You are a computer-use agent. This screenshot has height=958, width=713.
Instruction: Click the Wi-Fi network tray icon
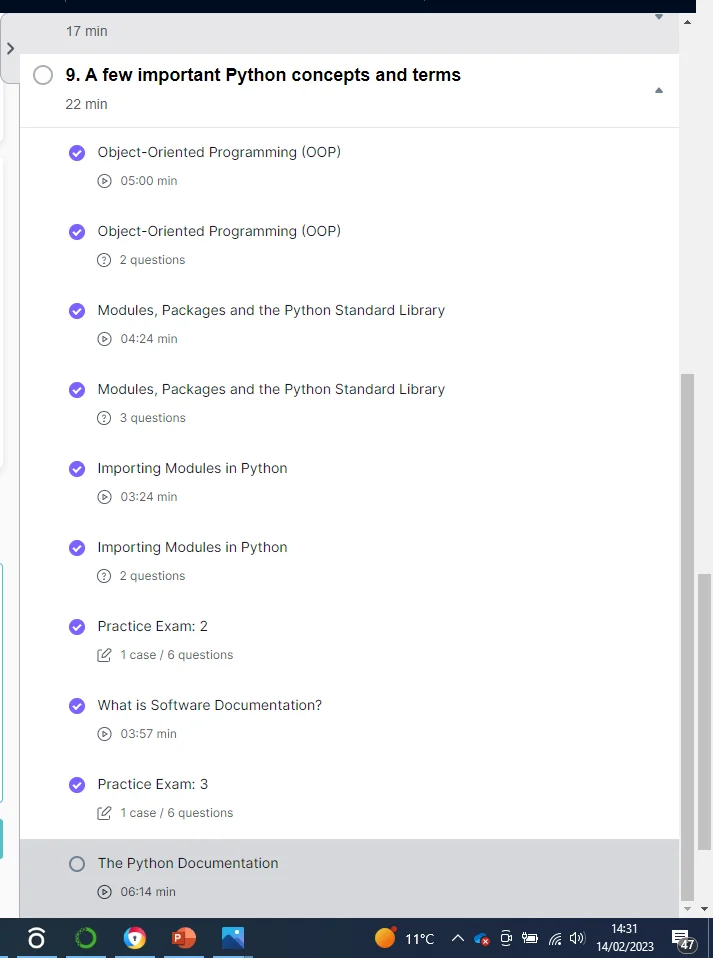click(555, 938)
